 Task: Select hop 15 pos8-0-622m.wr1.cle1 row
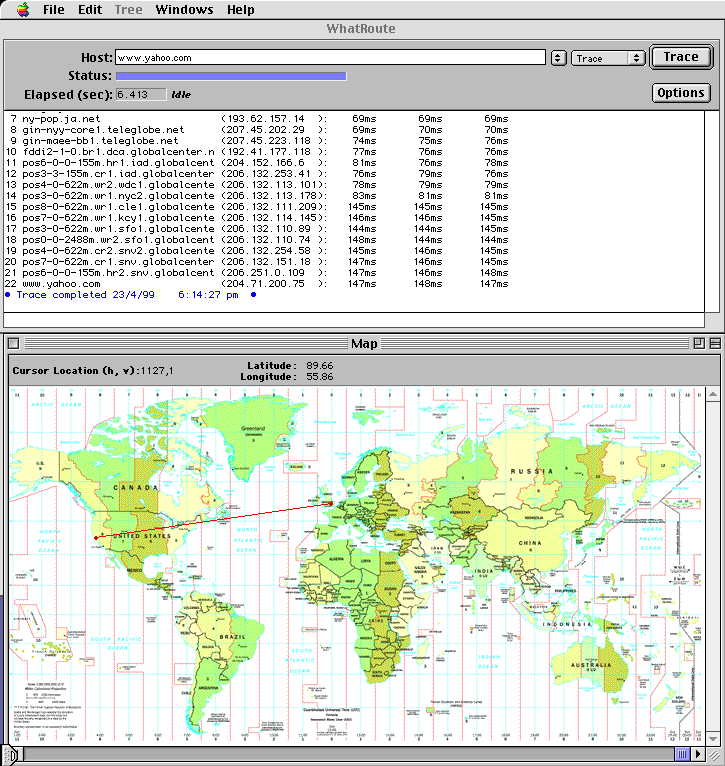coord(256,207)
